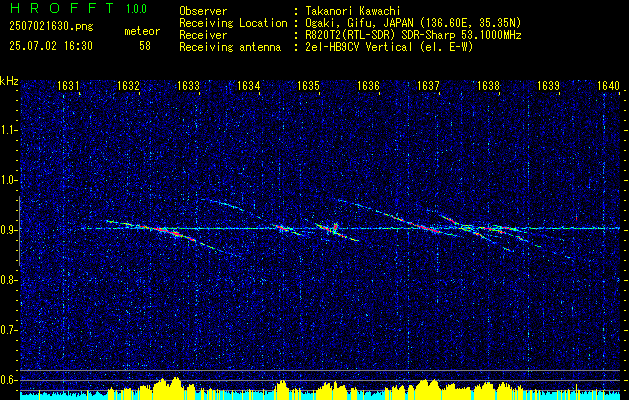Select 2el-HB9CV Vertical antenna text
Screen dimensions: 629x400
389,47
